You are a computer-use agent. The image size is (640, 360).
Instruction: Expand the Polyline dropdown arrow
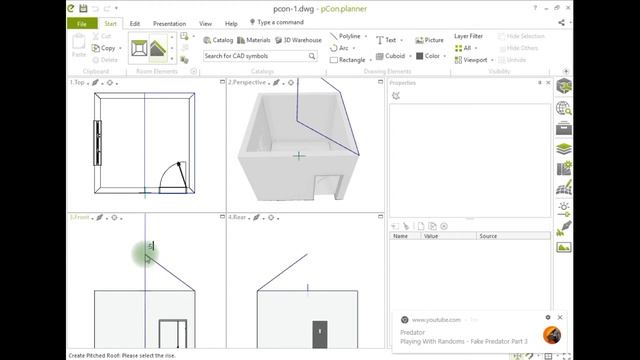coord(366,36)
